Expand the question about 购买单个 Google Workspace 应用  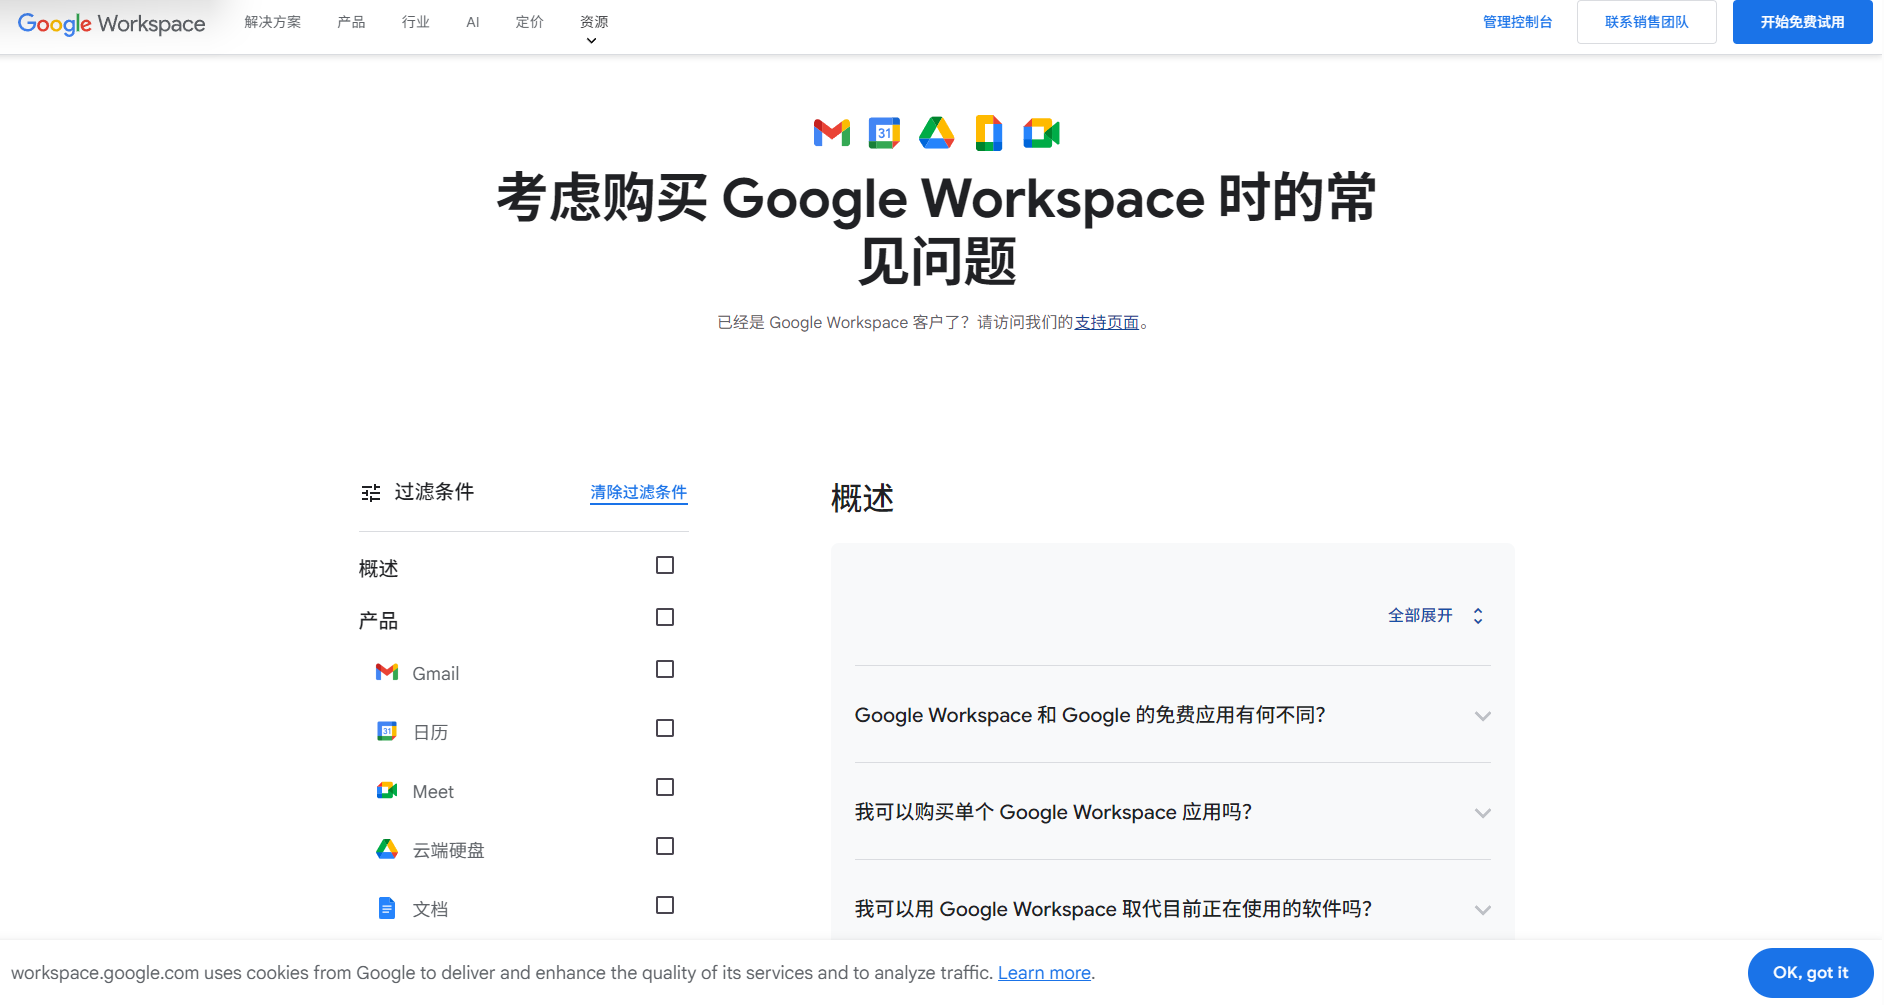tap(1173, 812)
